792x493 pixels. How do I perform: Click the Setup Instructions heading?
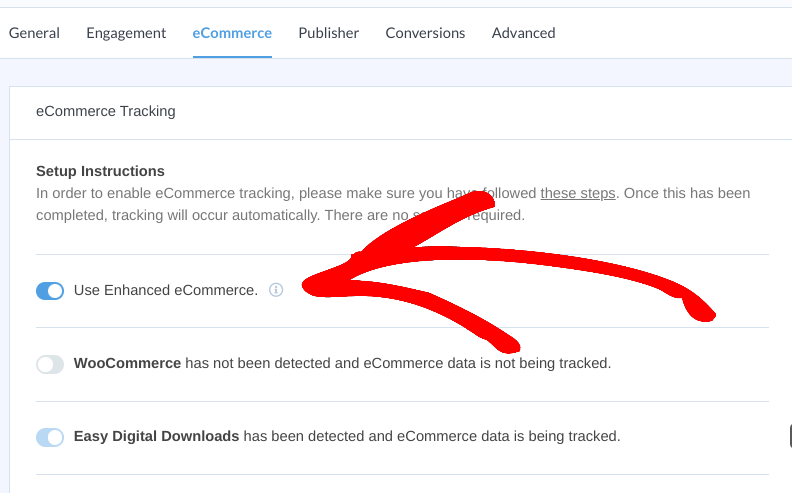pyautogui.click(x=101, y=171)
